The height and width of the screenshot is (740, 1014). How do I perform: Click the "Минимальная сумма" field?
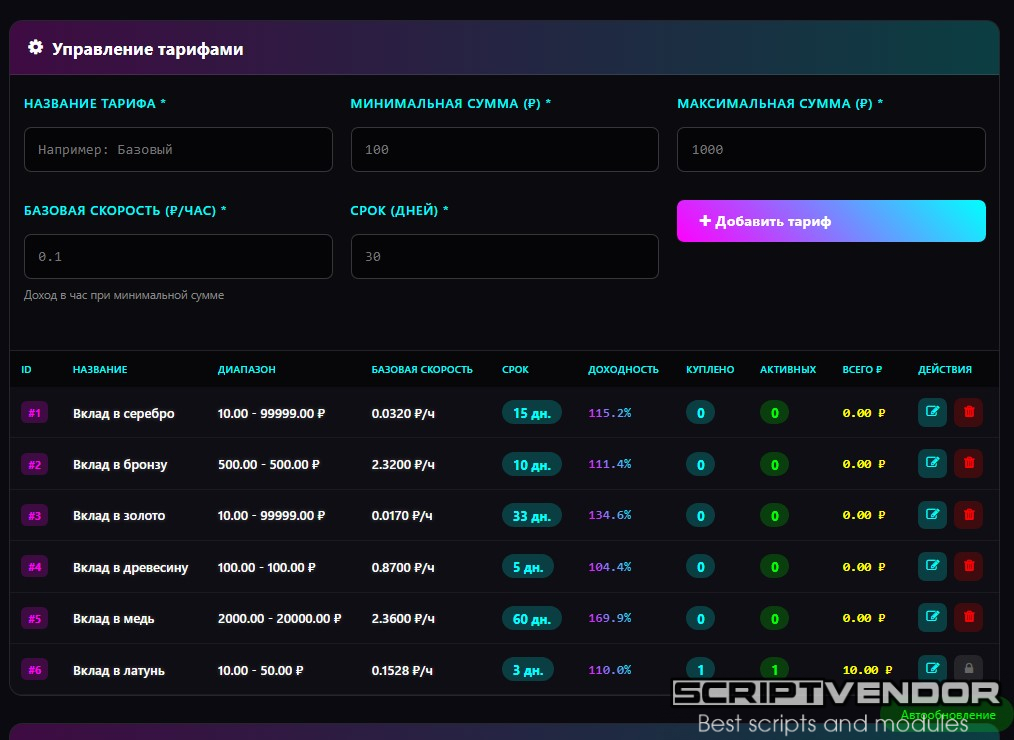tap(504, 149)
